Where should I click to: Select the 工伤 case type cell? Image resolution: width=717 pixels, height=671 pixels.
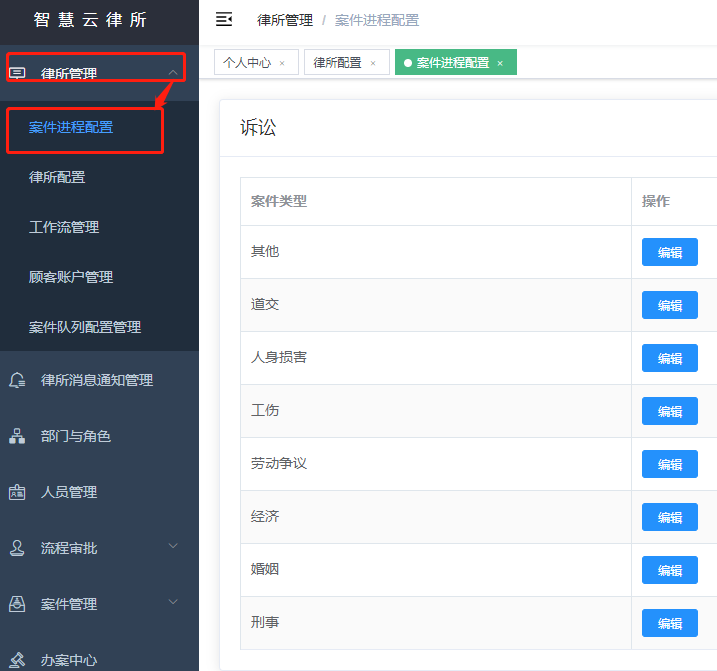tap(436, 411)
